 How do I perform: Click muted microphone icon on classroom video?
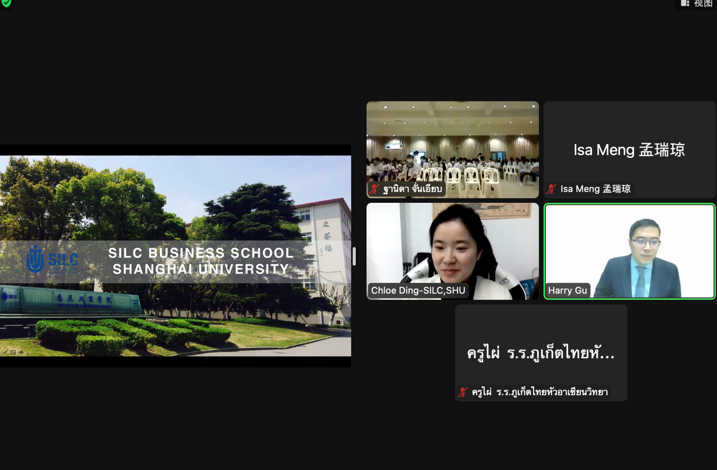point(375,189)
